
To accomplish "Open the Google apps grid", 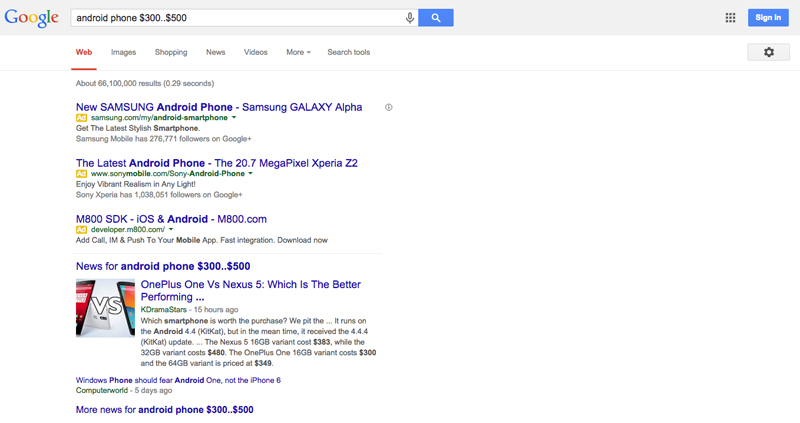I will (731, 18).
